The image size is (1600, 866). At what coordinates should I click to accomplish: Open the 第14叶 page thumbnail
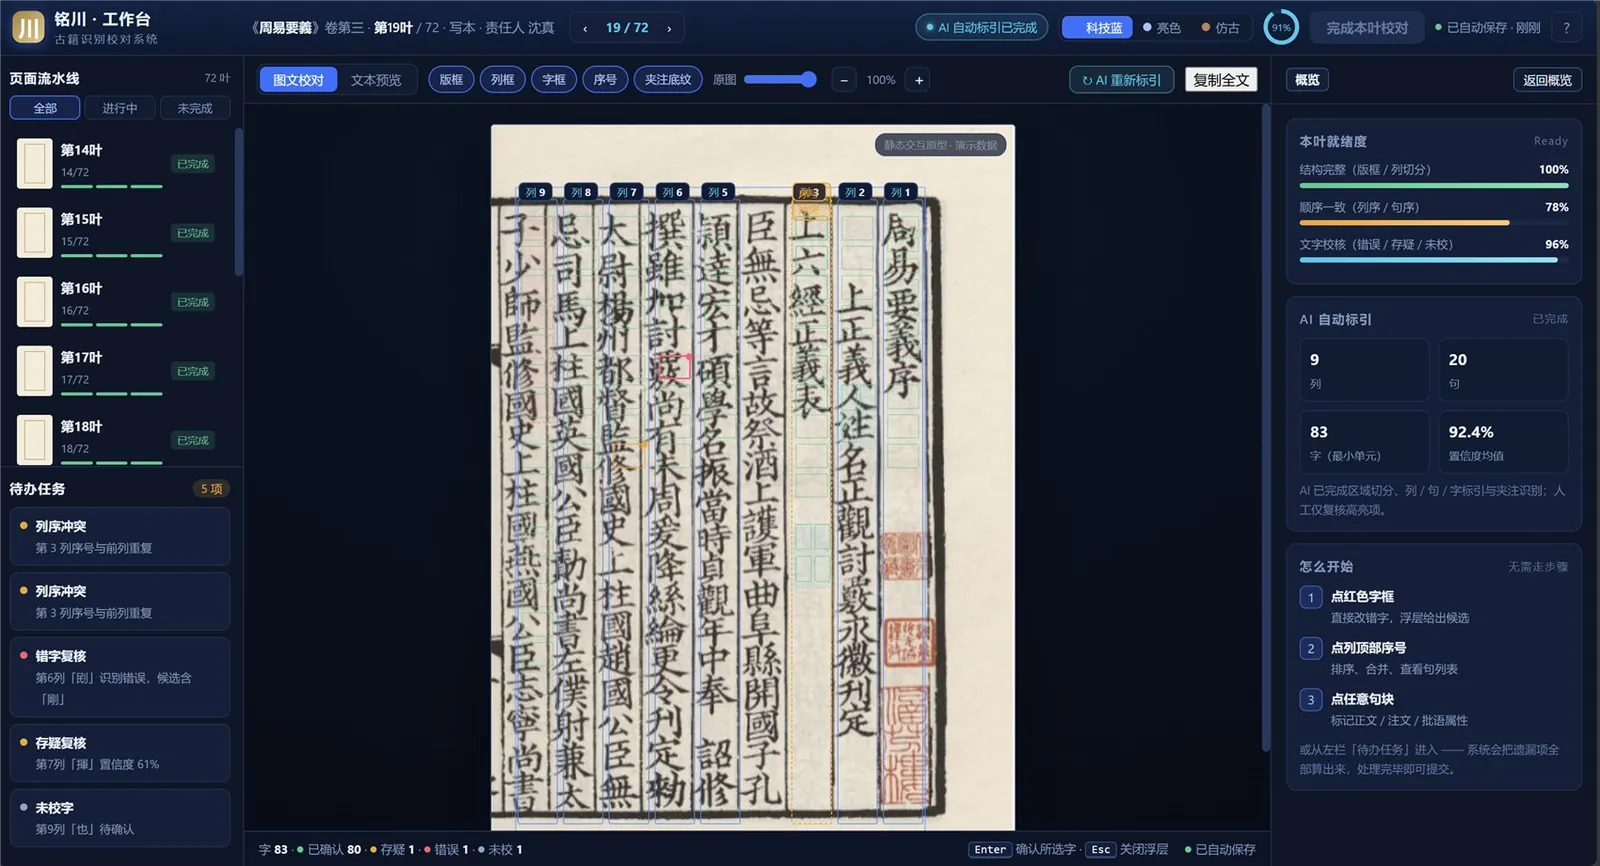35,163
